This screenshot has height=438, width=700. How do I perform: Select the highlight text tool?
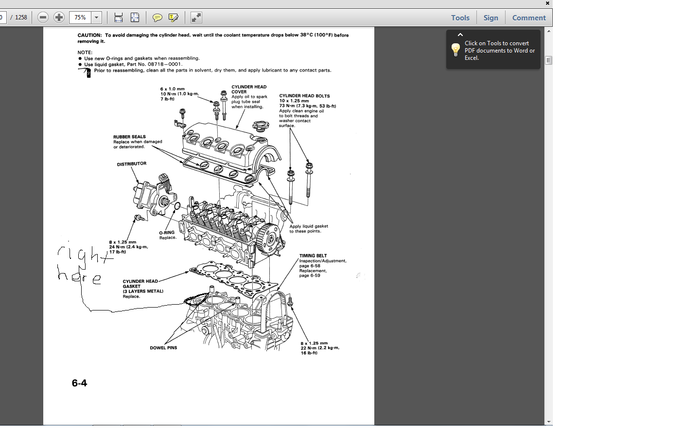pyautogui.click(x=173, y=17)
